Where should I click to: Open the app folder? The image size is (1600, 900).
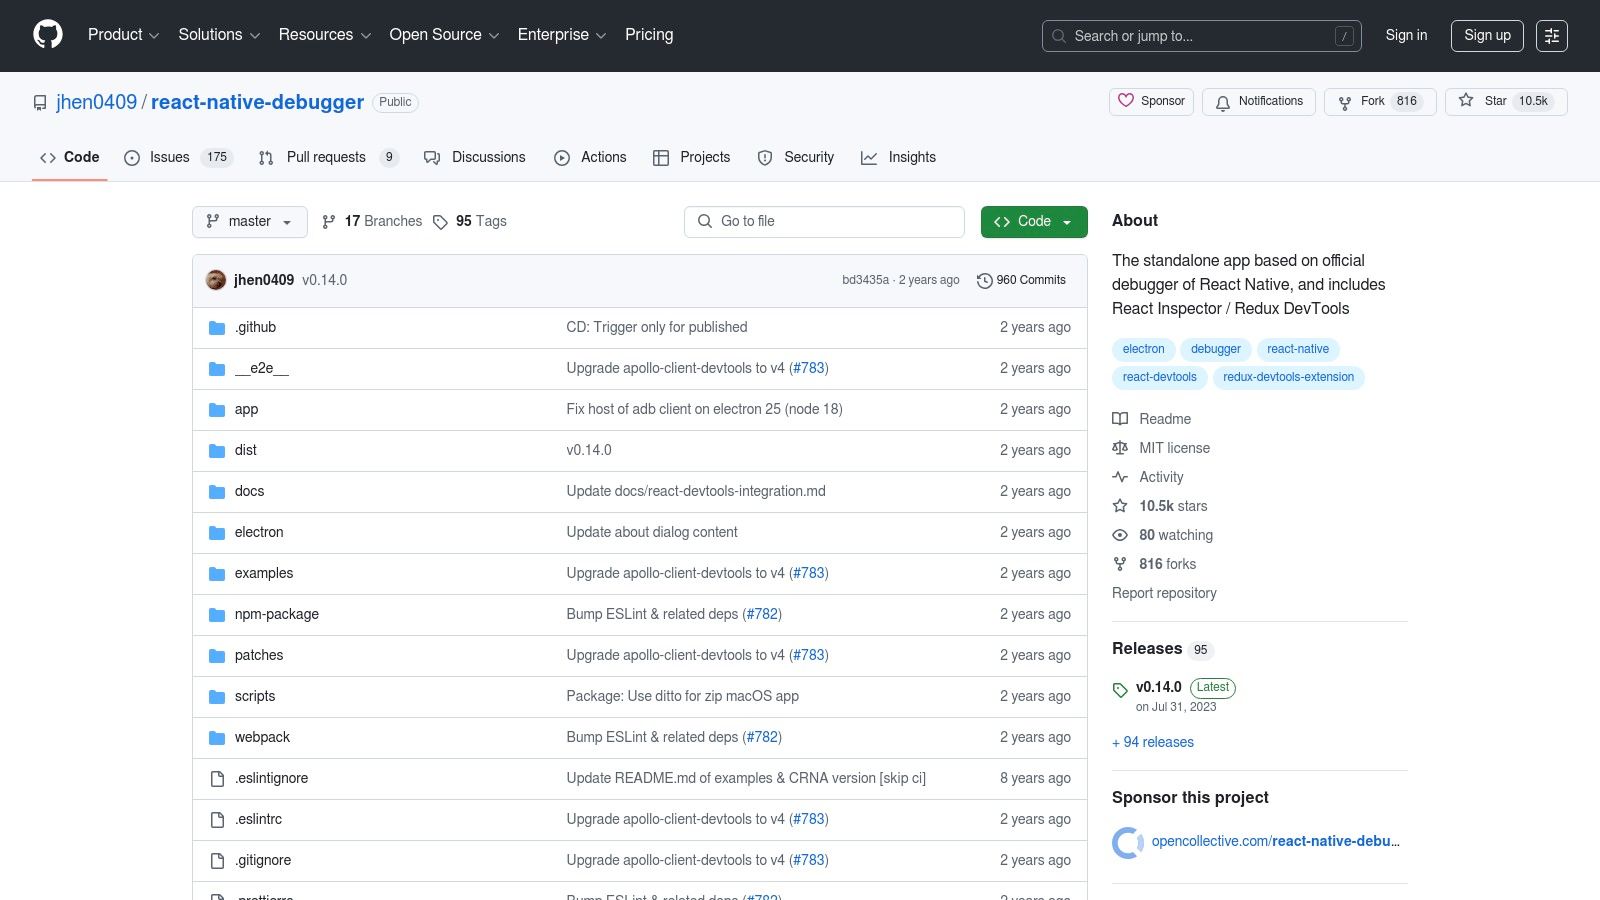click(x=246, y=409)
